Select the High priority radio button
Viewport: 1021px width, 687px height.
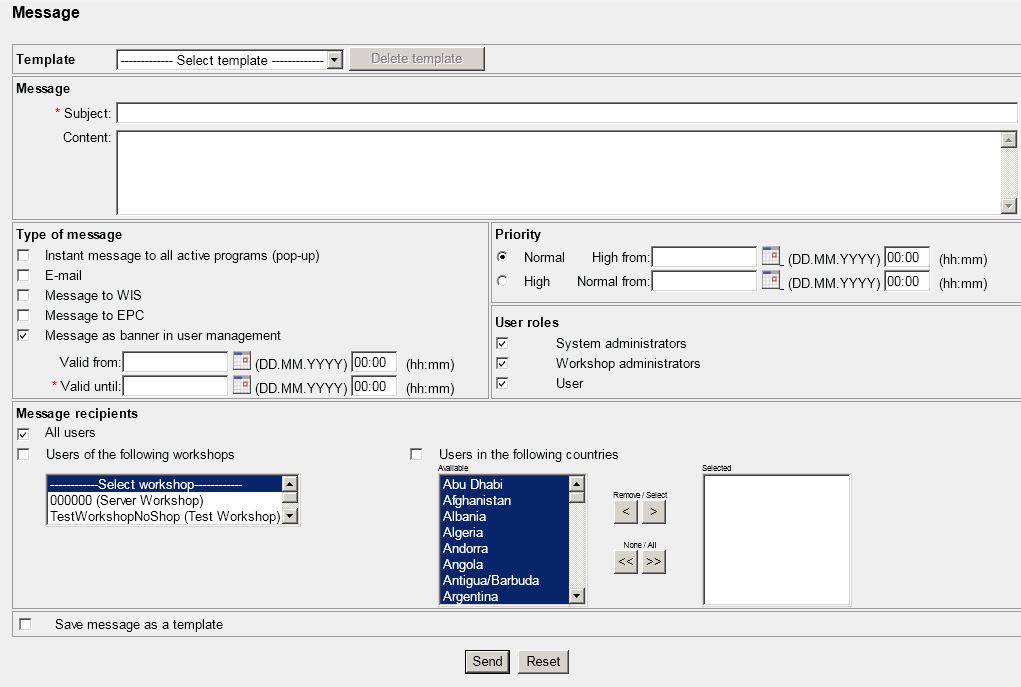[x=502, y=281]
